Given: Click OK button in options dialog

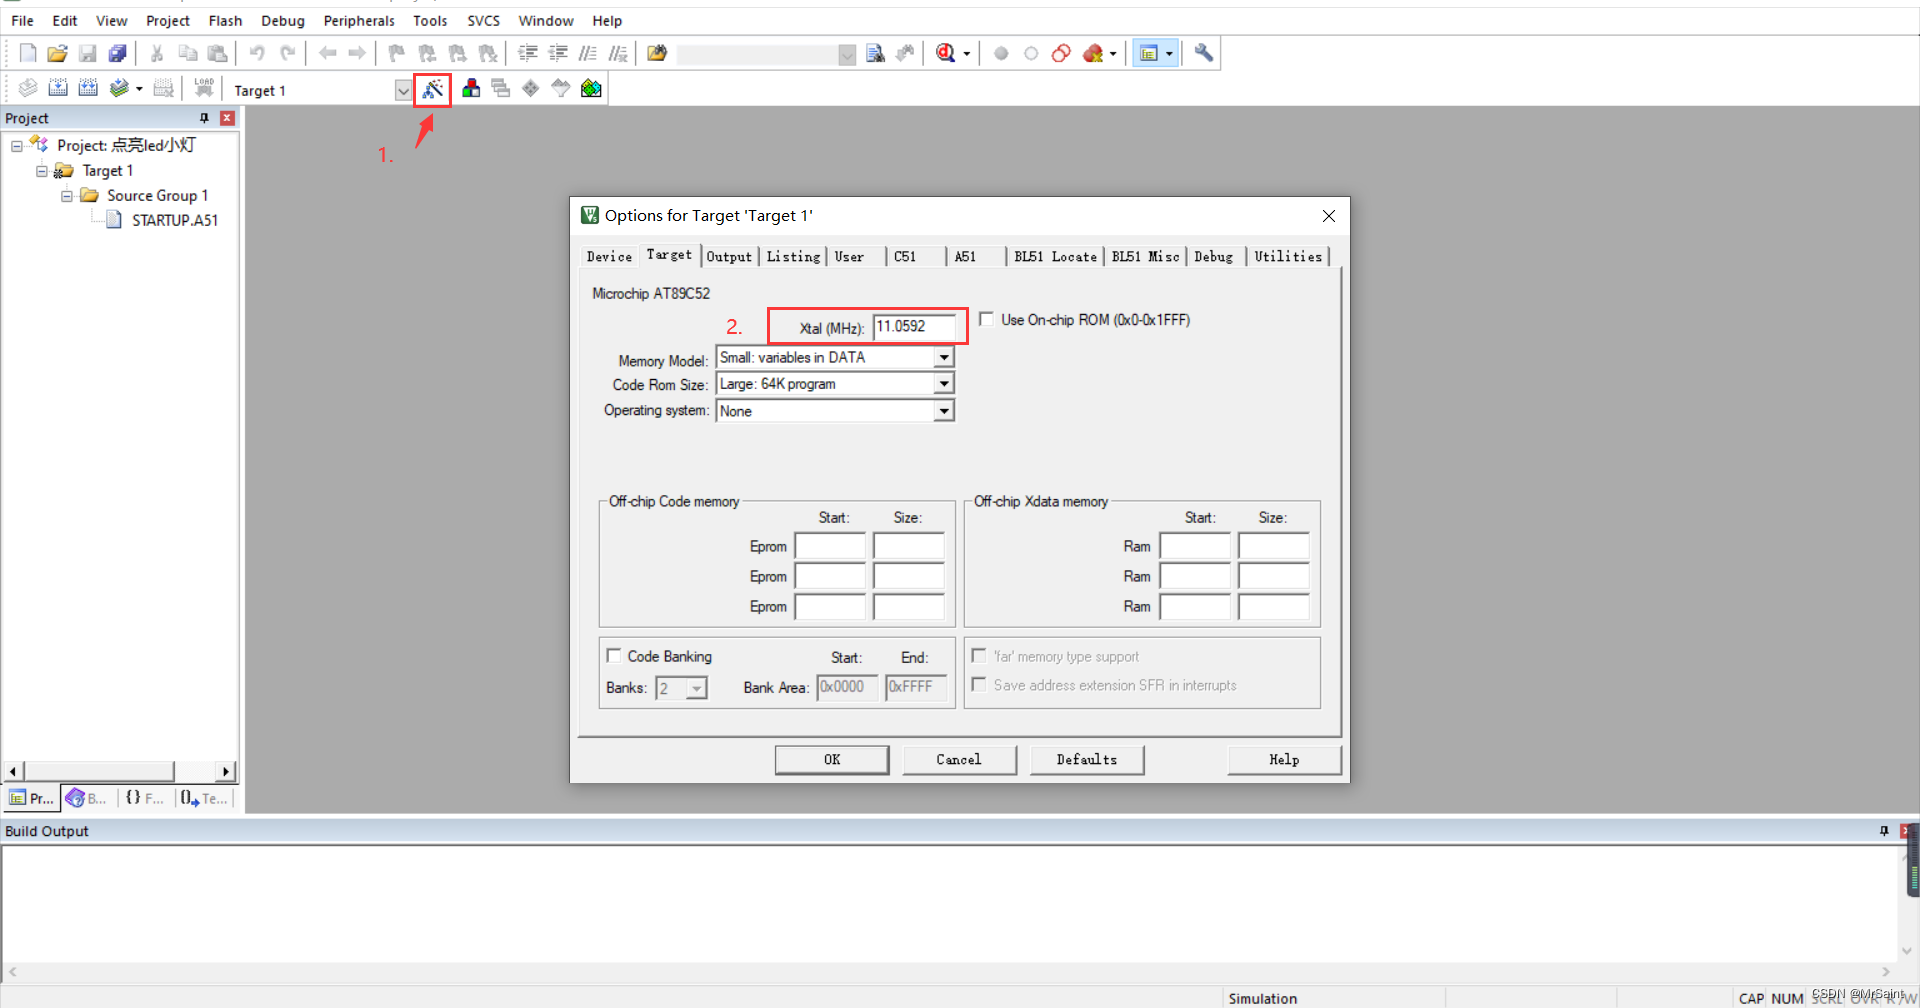Looking at the screenshot, I should (x=832, y=759).
